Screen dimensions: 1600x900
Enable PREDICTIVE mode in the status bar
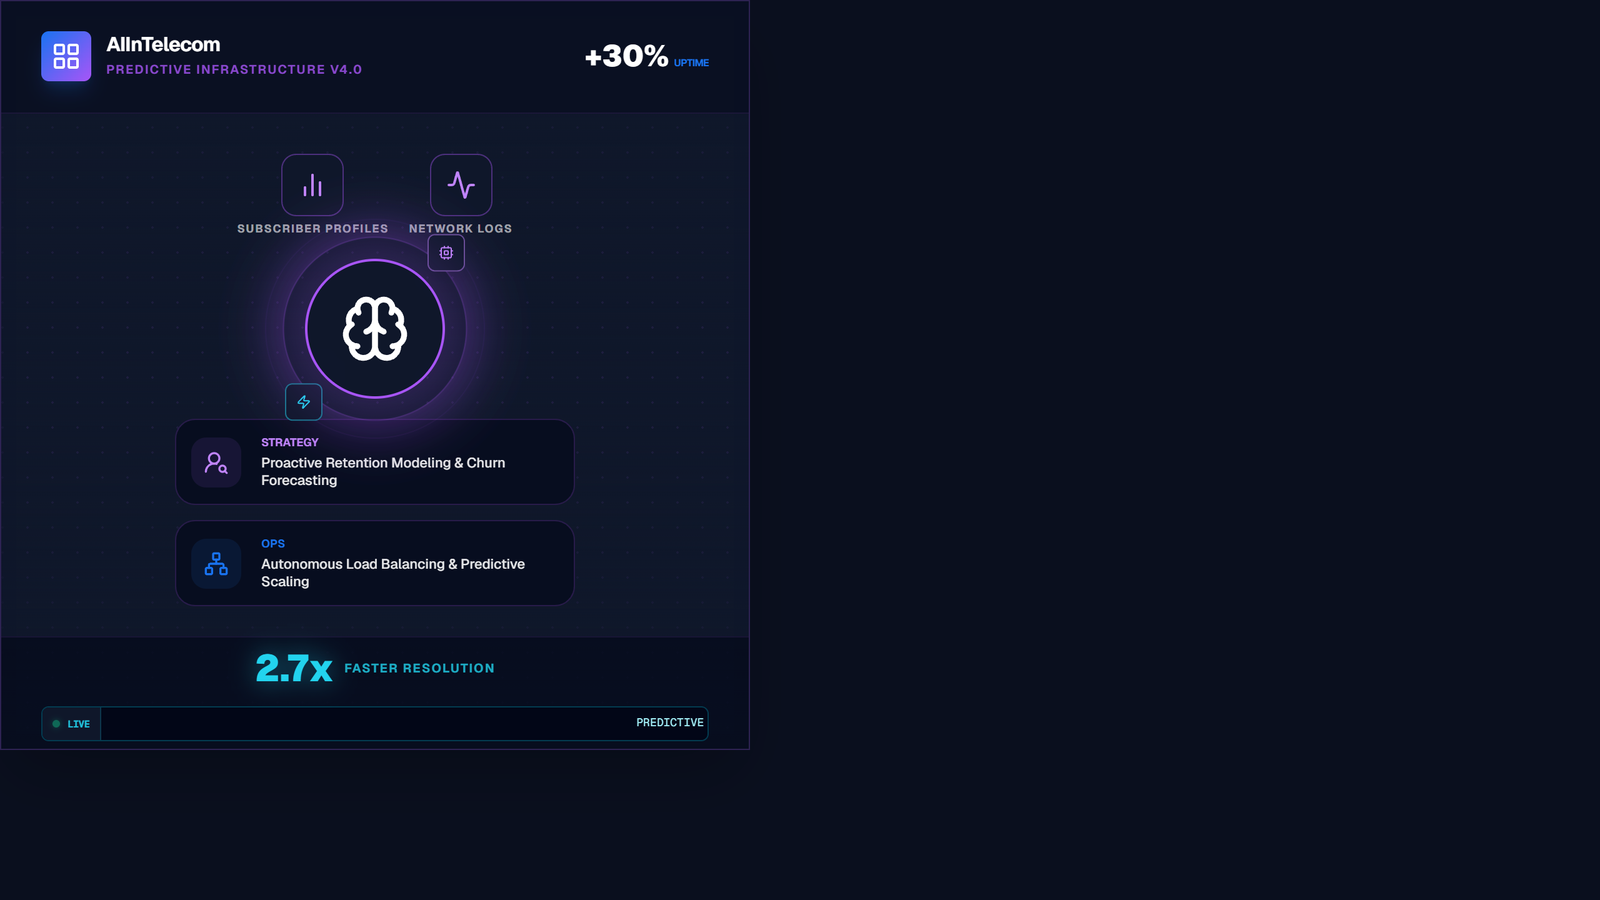click(668, 722)
